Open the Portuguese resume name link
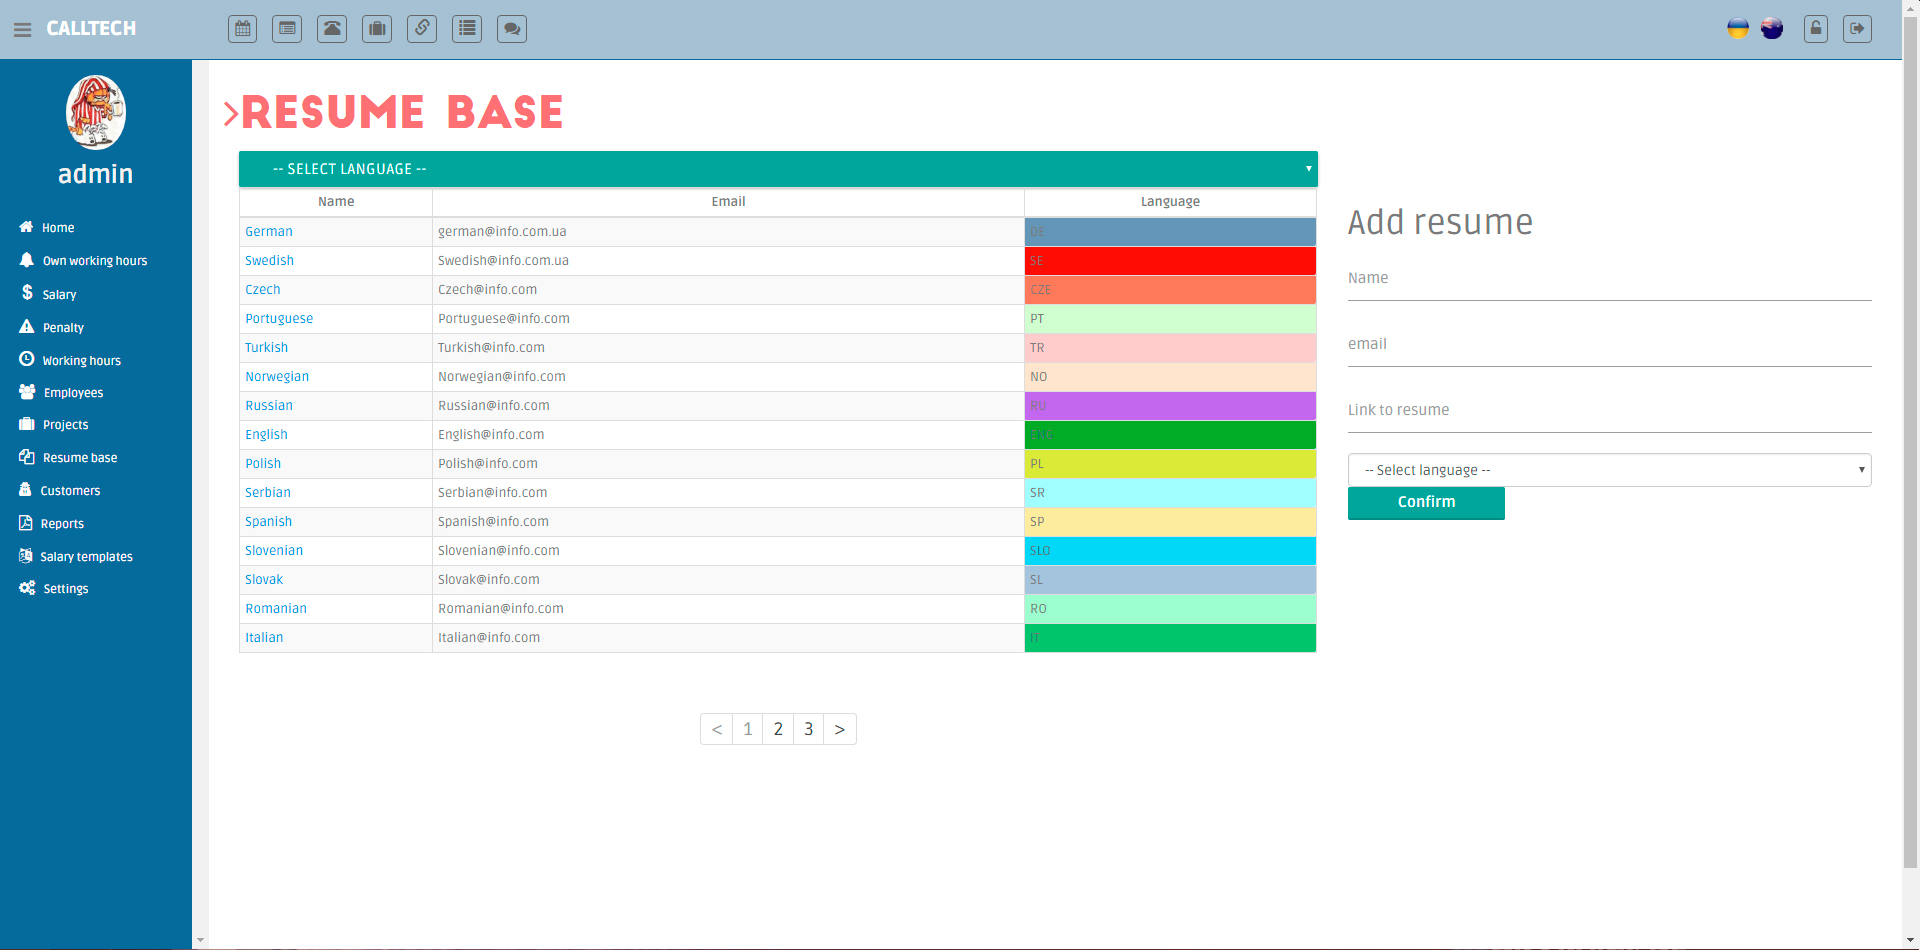Screen dimensions: 1920x950 click(279, 319)
